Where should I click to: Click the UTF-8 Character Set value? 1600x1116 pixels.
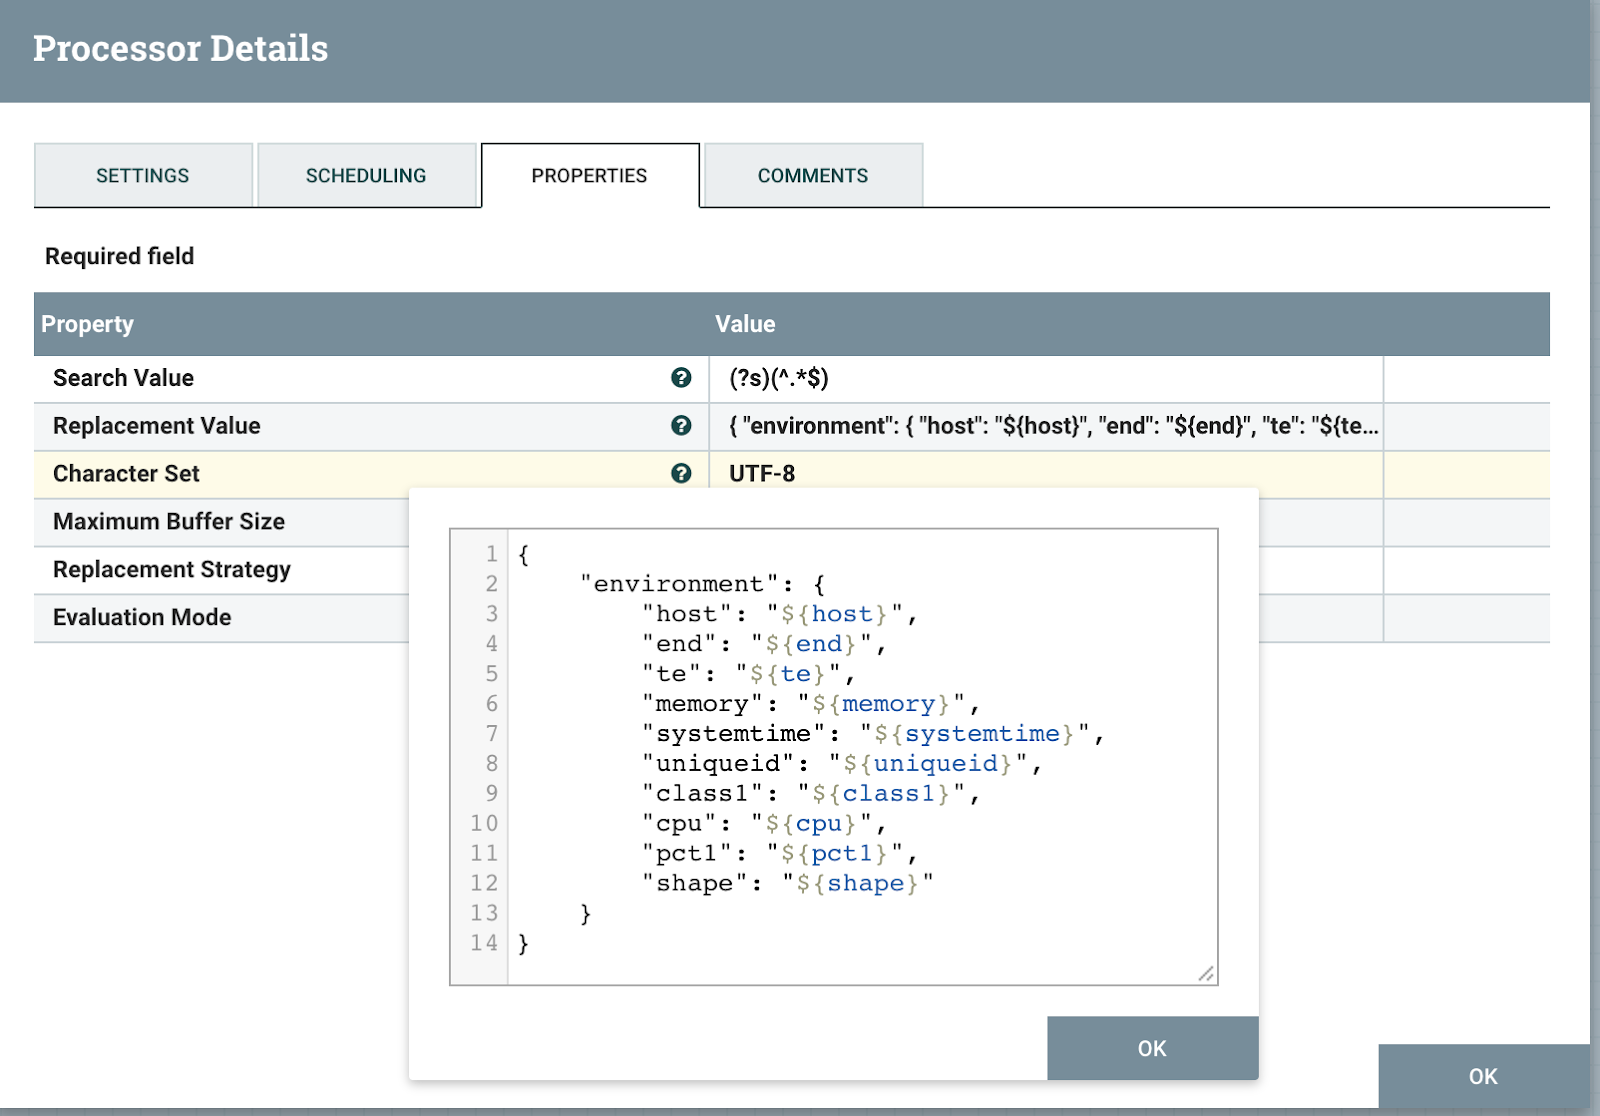tap(762, 474)
